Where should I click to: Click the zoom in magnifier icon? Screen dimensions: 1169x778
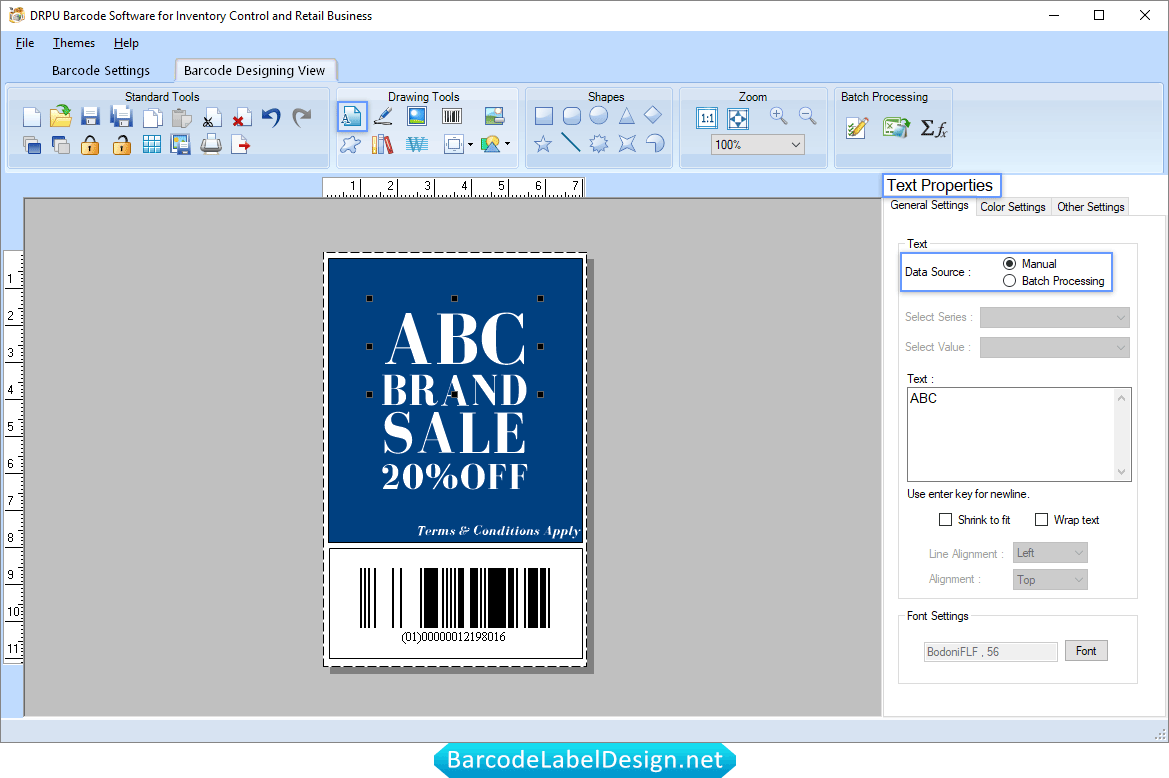click(x=778, y=116)
